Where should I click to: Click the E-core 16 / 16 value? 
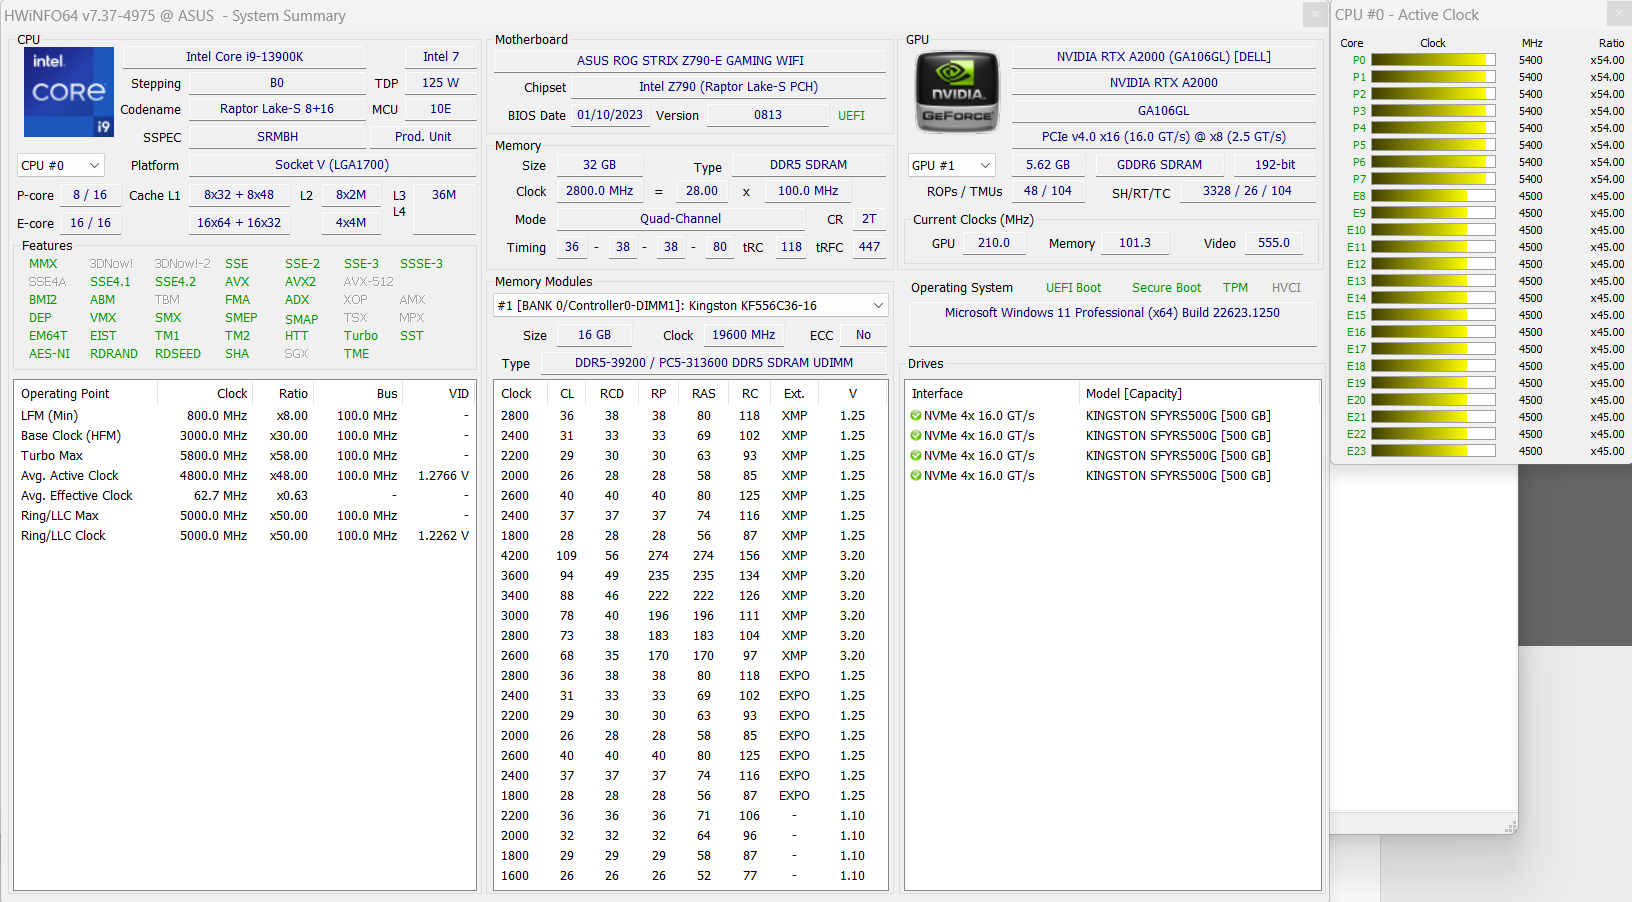(x=90, y=223)
